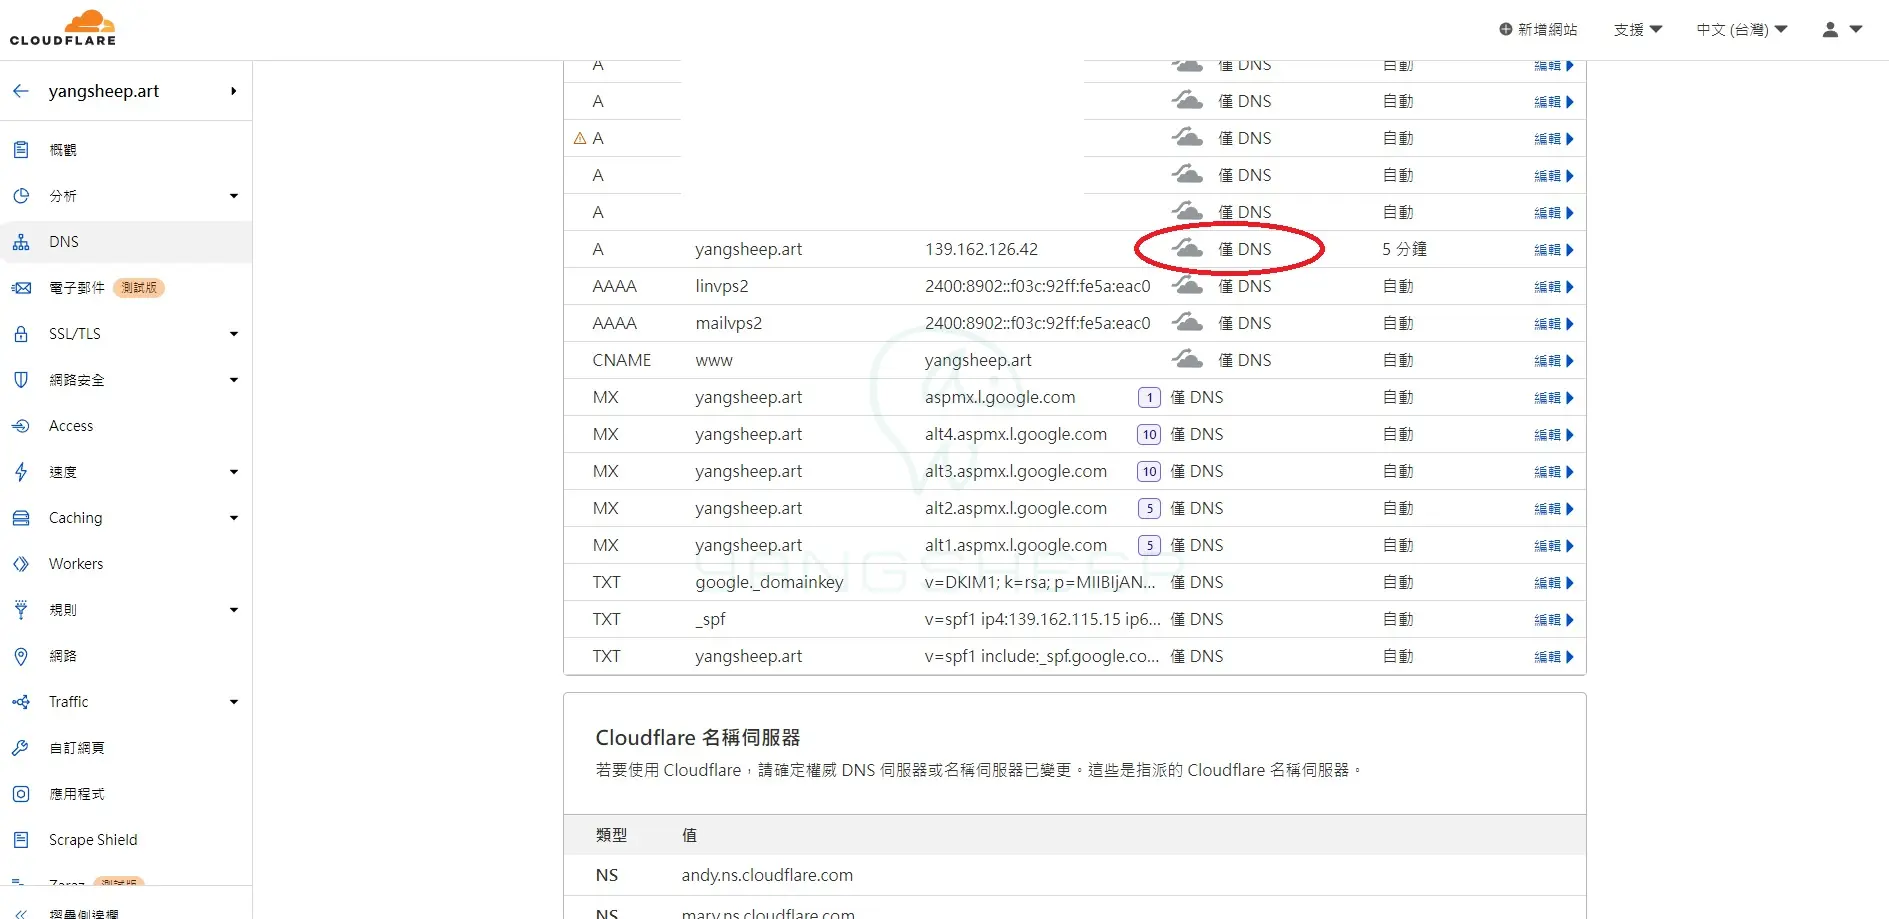Click the Traffic sidebar icon
Viewport: 1889px width, 919px height.
click(x=21, y=702)
